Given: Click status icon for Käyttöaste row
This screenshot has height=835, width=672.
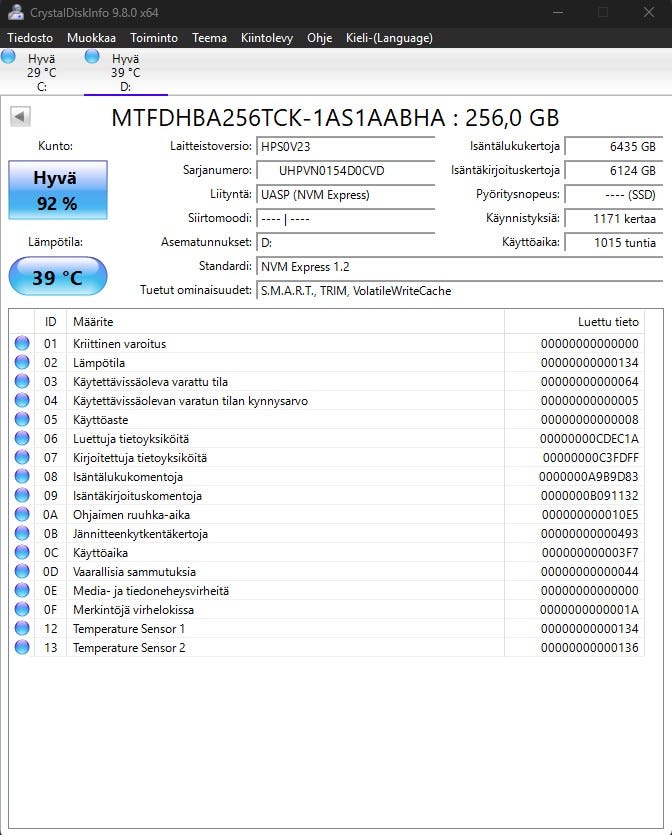Looking at the screenshot, I should [x=22, y=419].
